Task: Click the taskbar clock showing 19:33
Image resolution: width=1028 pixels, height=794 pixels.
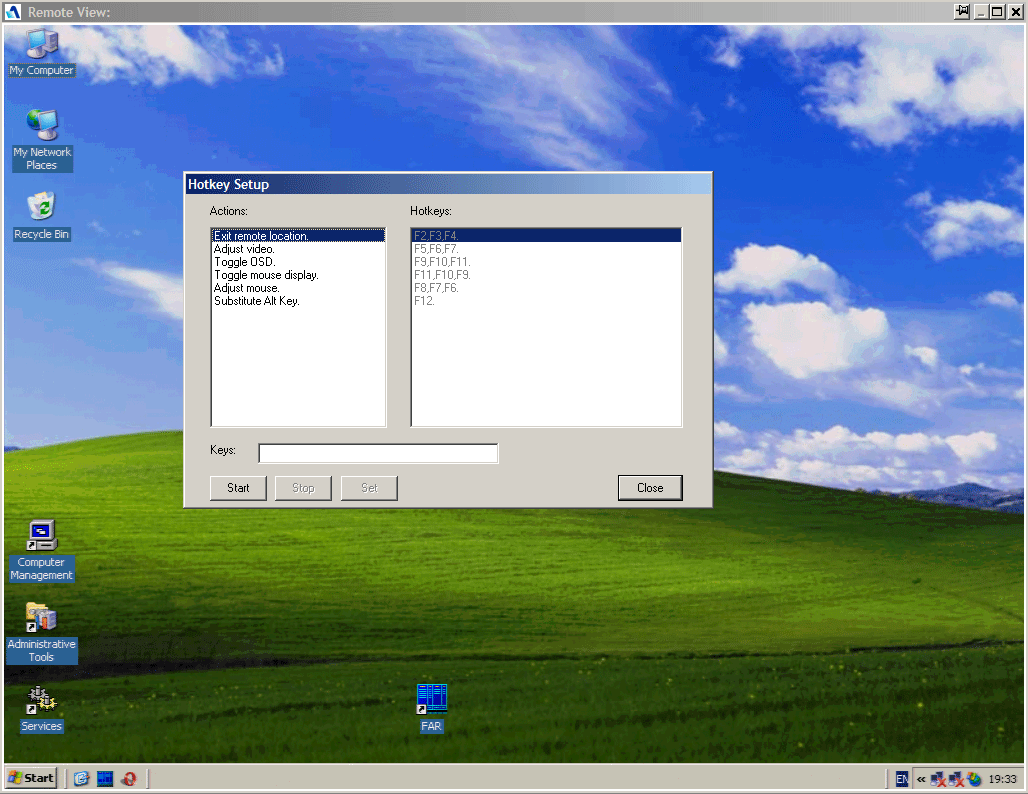Action: pyautogui.click(x=1002, y=779)
